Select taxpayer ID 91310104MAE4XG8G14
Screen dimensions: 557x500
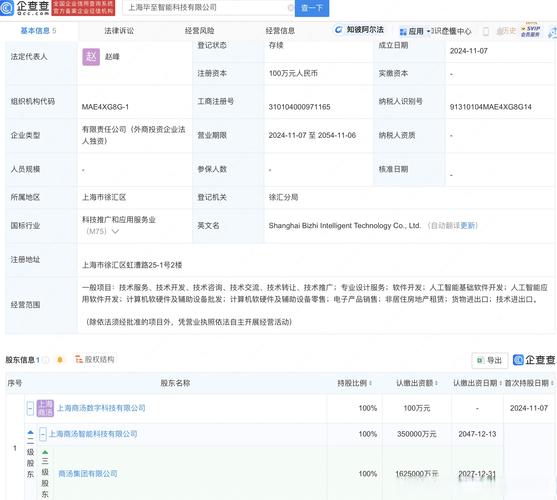(x=491, y=107)
